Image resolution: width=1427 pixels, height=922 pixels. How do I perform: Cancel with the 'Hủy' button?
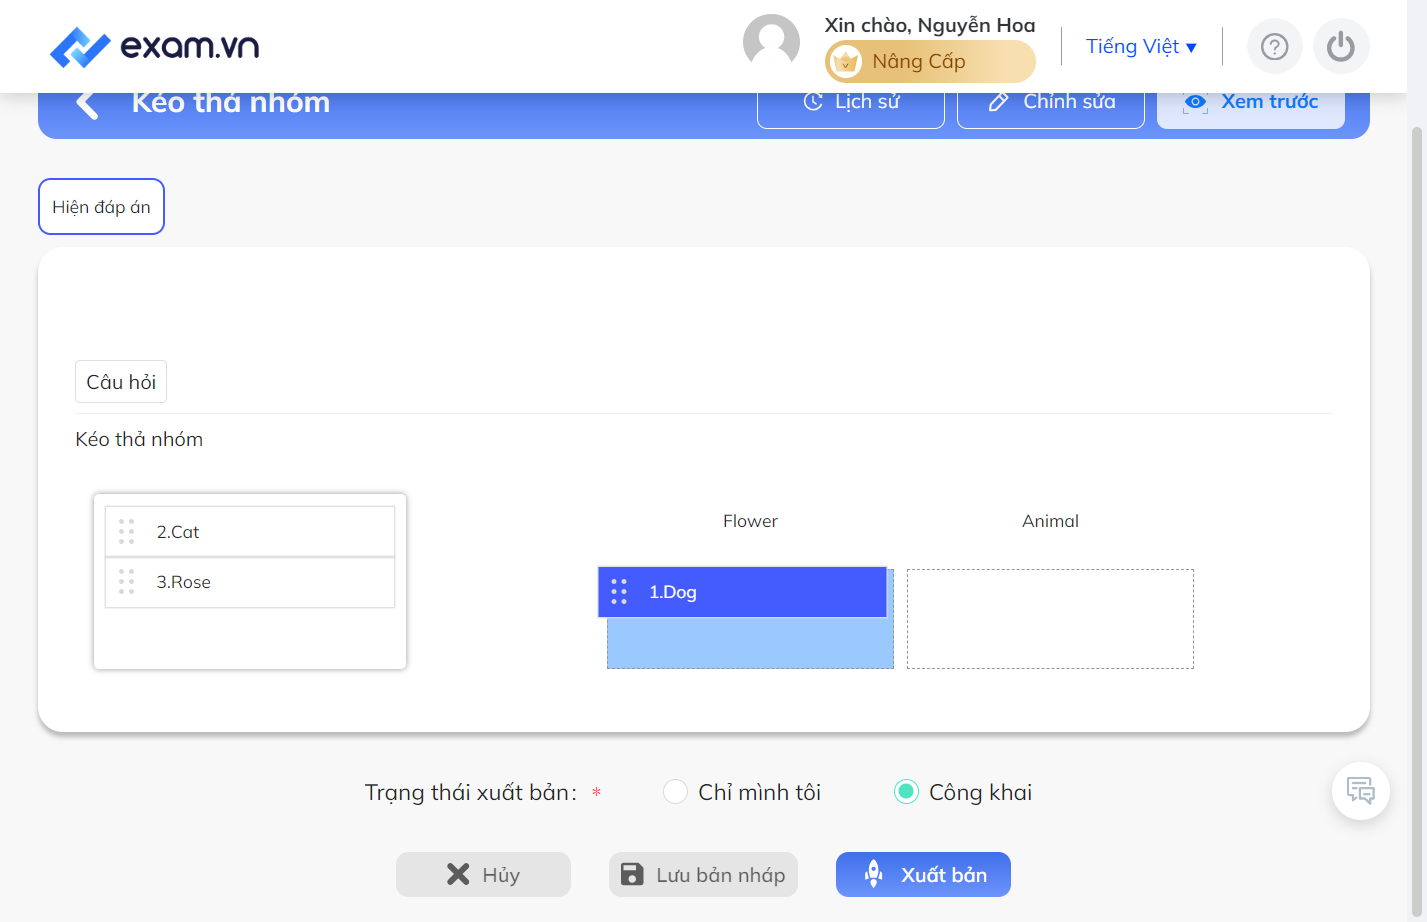point(483,875)
